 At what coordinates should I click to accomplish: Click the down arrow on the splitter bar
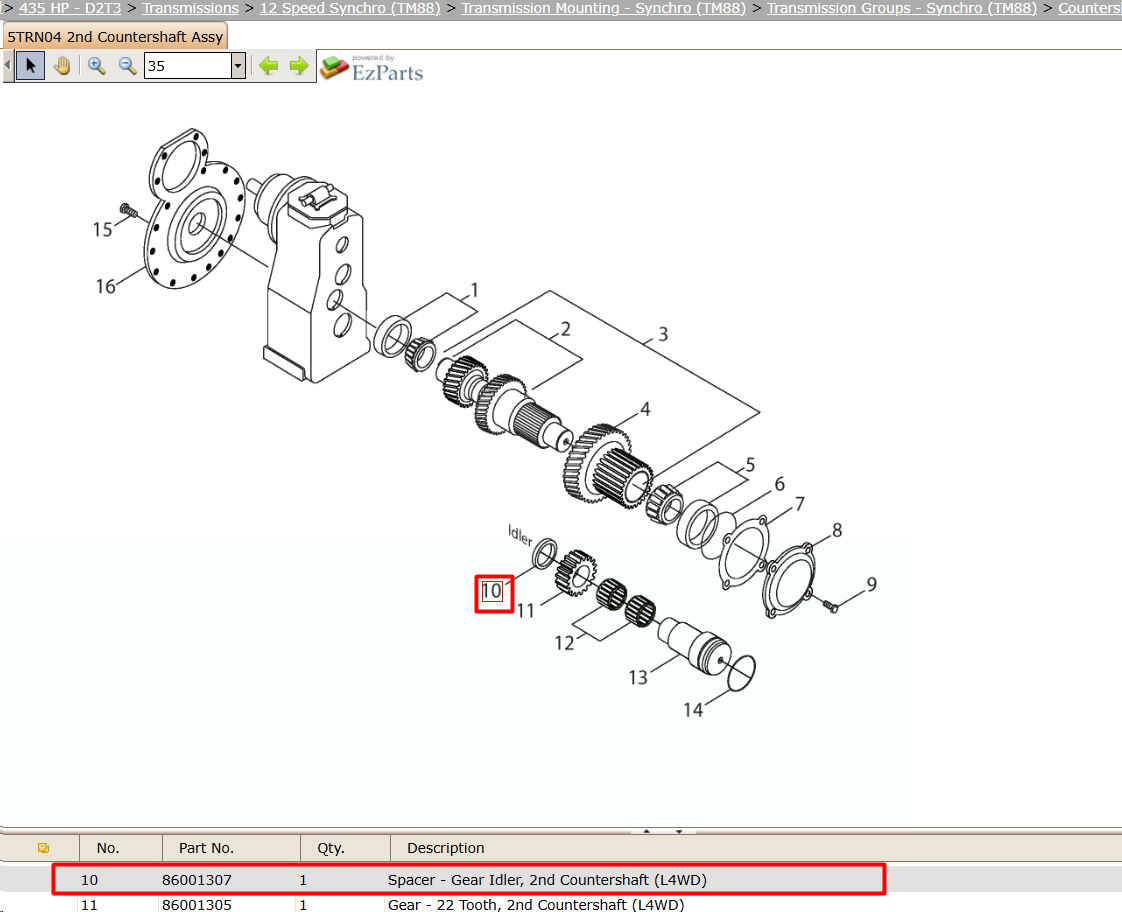click(678, 831)
